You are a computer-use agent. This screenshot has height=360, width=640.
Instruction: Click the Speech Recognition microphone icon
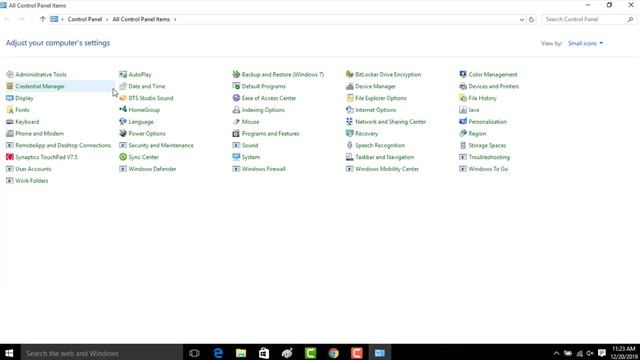349,145
